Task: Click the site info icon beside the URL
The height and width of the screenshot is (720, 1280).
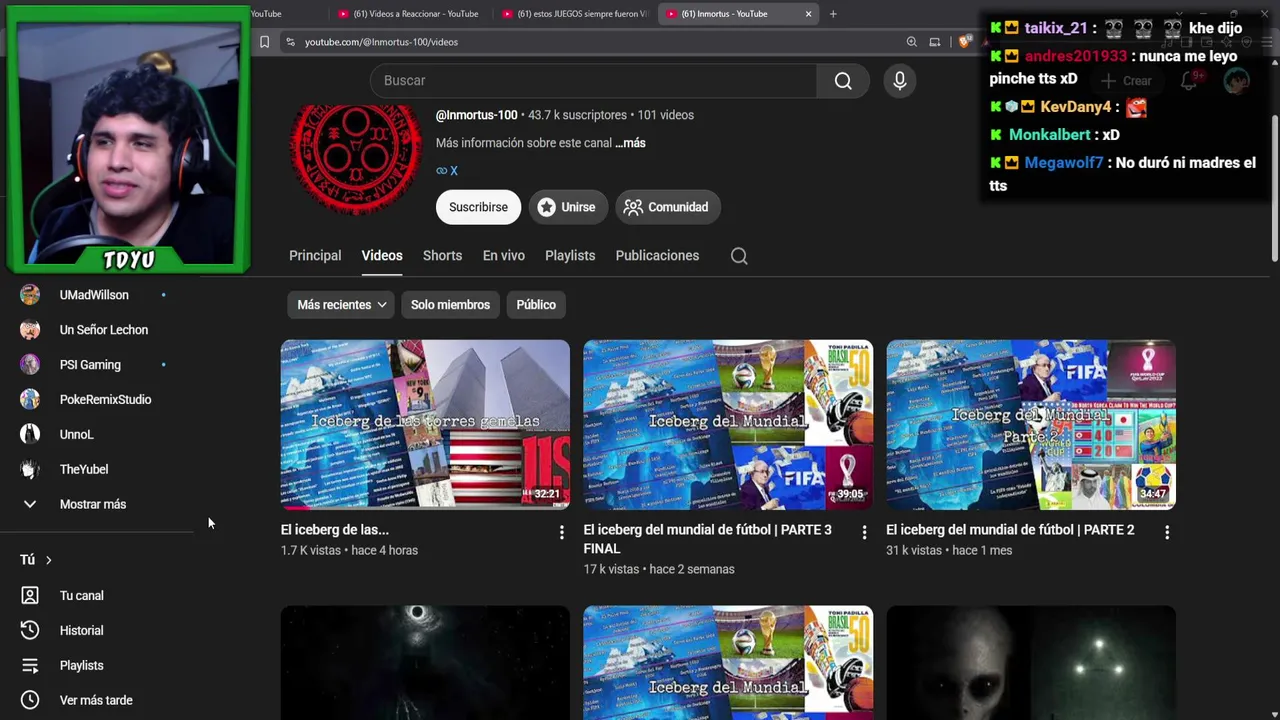Action: click(290, 42)
